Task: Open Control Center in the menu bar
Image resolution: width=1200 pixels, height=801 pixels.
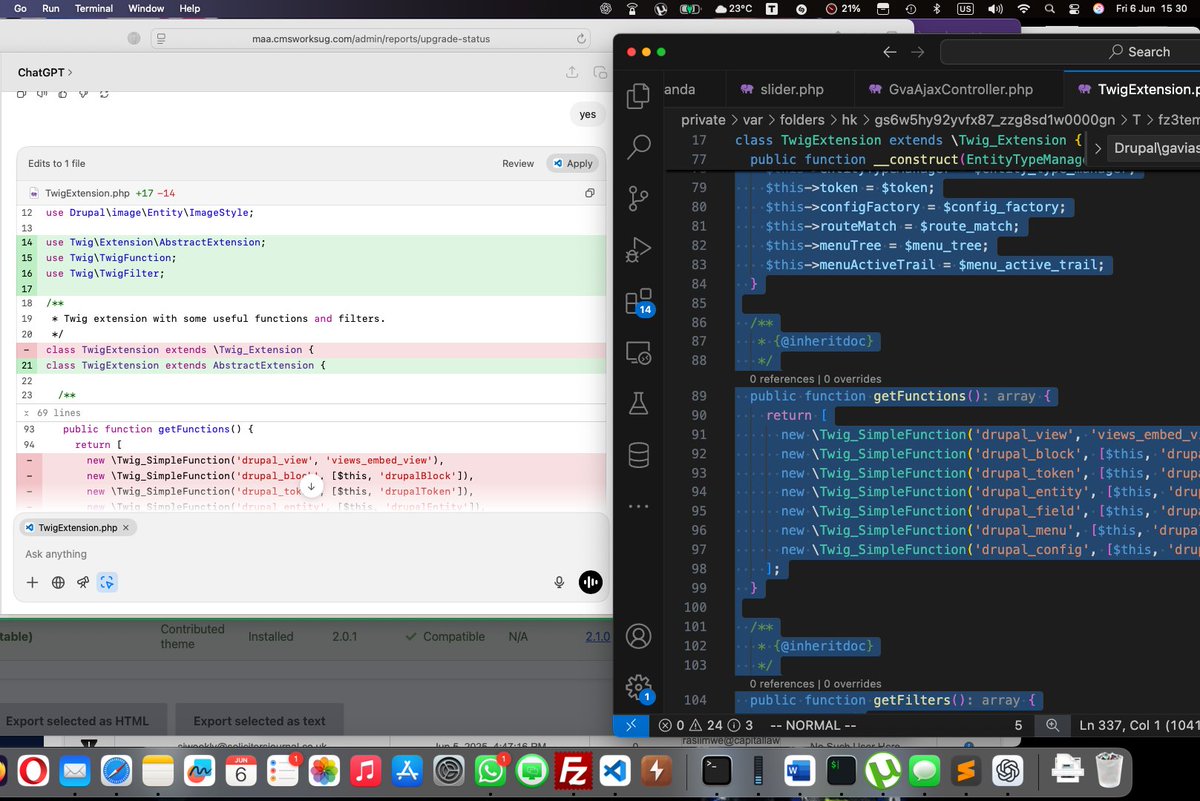Action: coord(1075,8)
